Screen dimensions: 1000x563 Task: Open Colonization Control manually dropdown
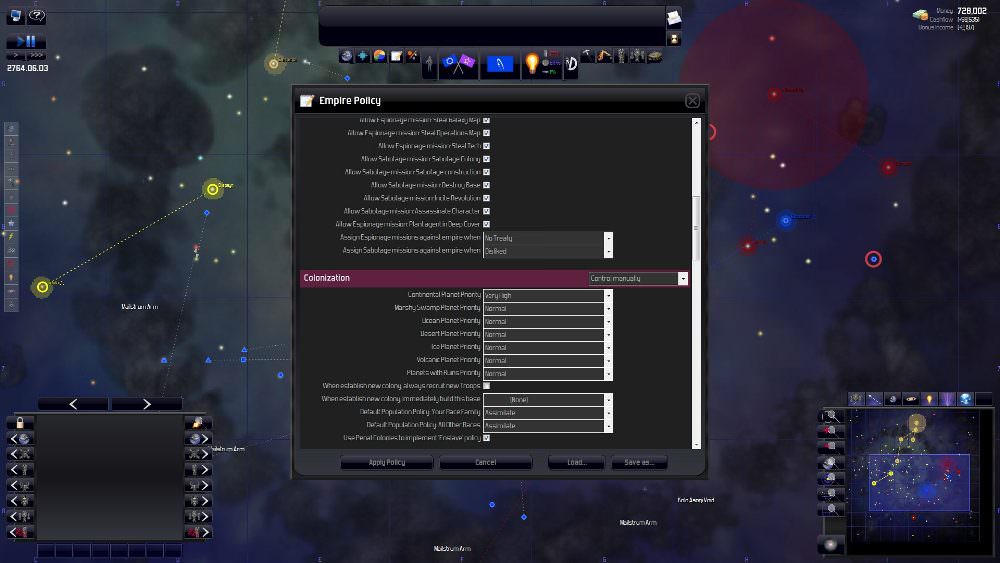tap(638, 279)
